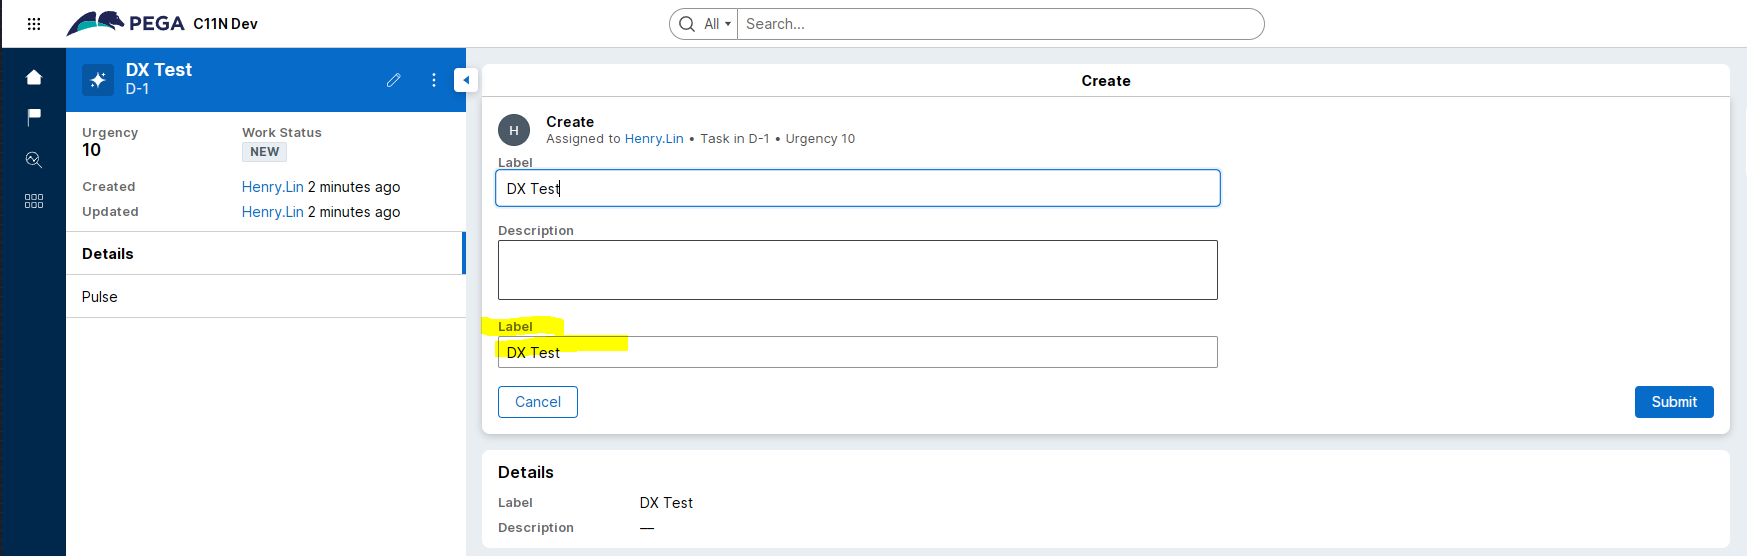Open the flag icon in sidebar

[x=34, y=117]
